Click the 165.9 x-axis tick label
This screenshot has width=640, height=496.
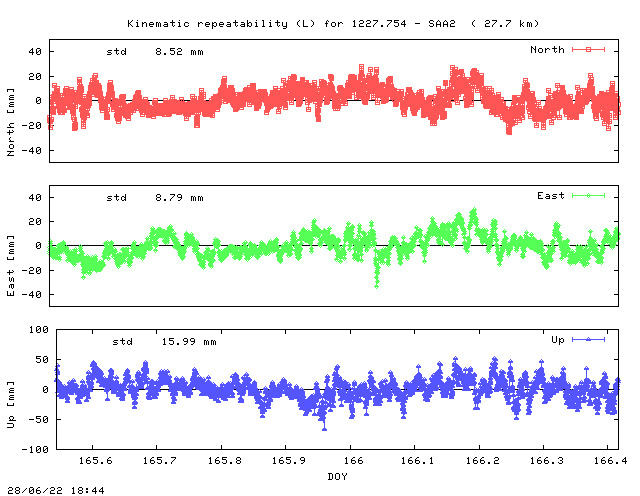289,460
